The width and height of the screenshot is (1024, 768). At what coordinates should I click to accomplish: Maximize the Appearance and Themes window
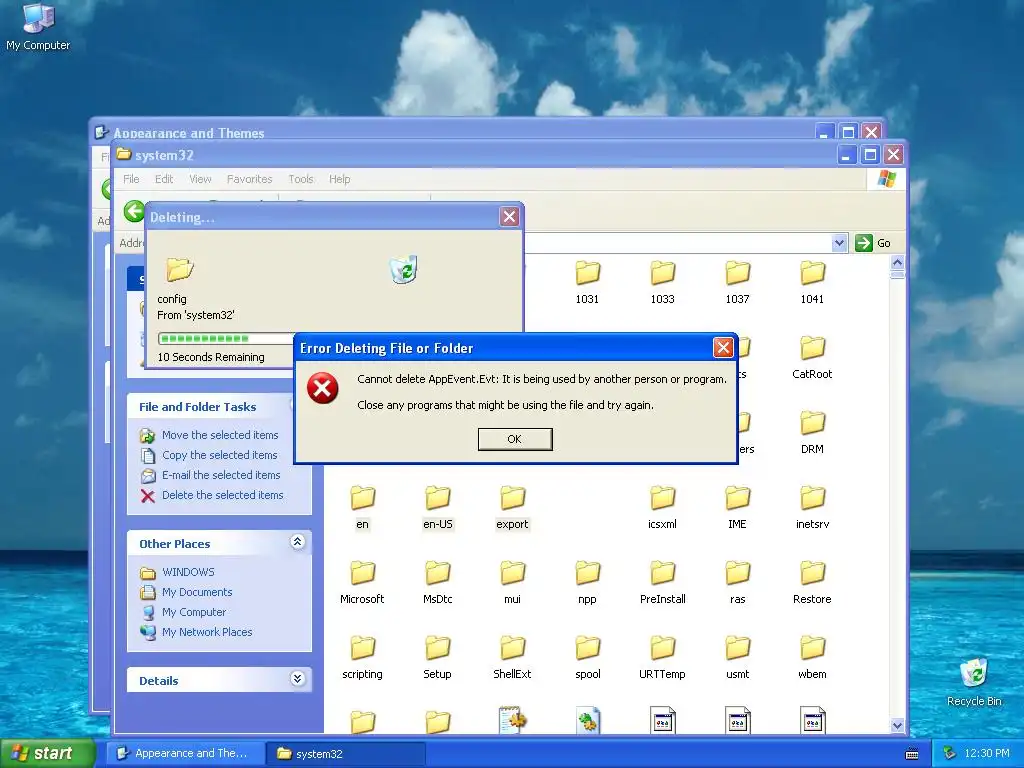(848, 133)
